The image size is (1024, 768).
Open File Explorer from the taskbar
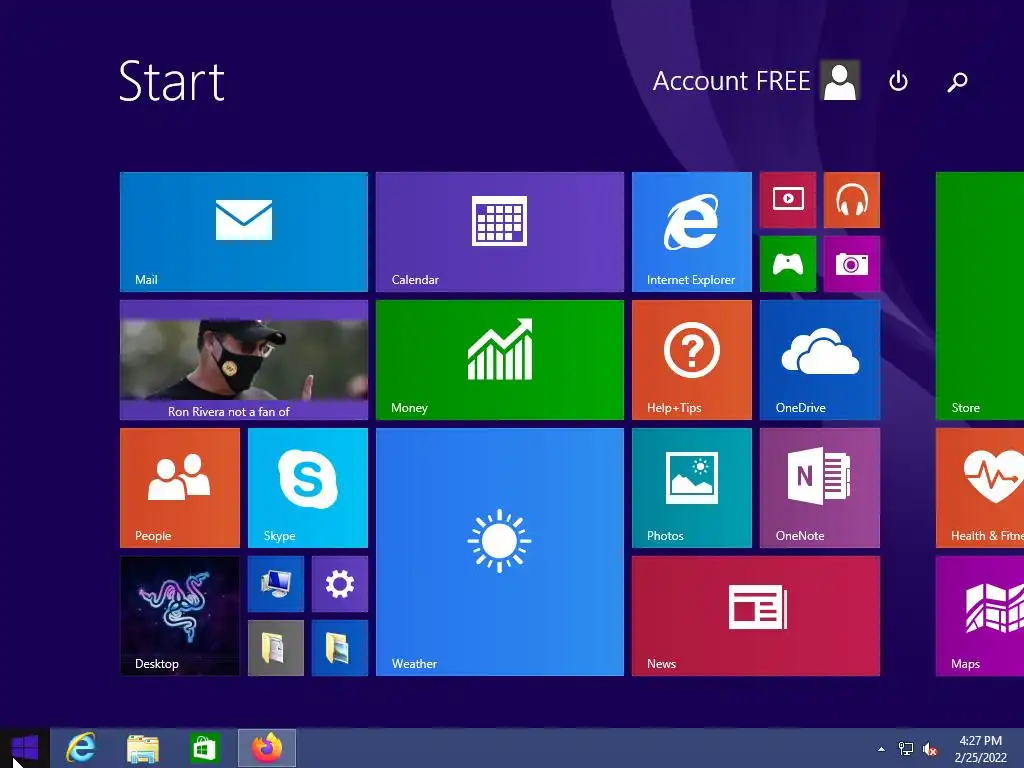coord(142,748)
